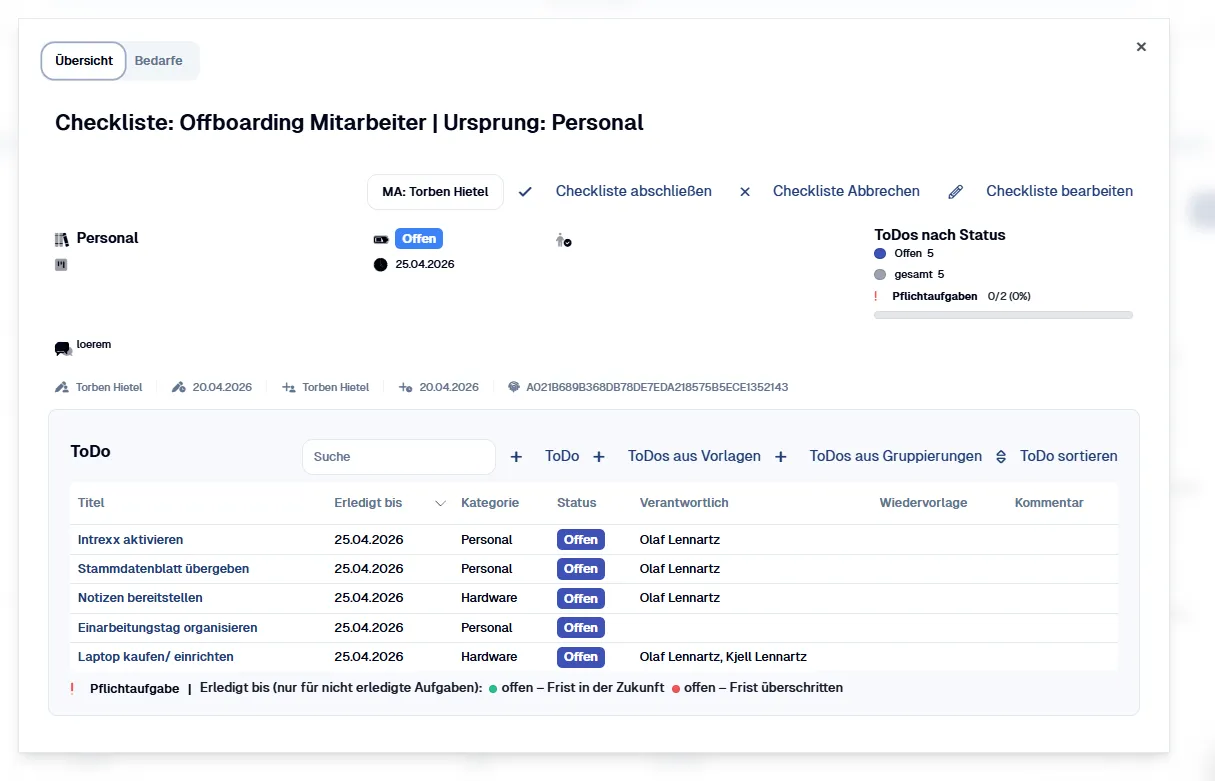1215x781 pixels.
Task: Click the Pflichtaufgaben progress bar
Action: [x=1003, y=315]
